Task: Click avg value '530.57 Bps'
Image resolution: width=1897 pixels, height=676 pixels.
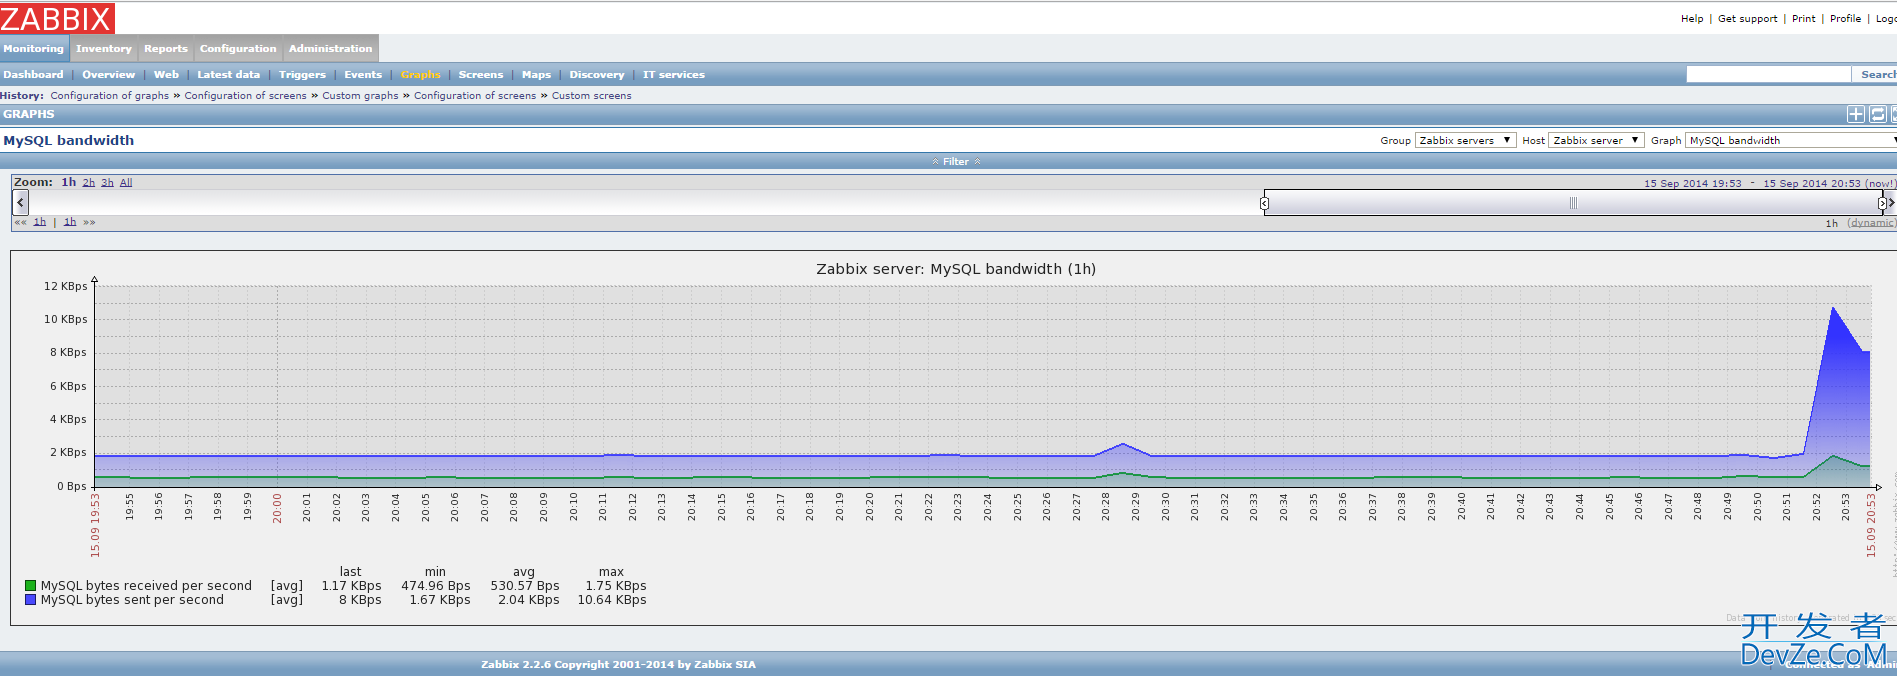Action: 525,586
